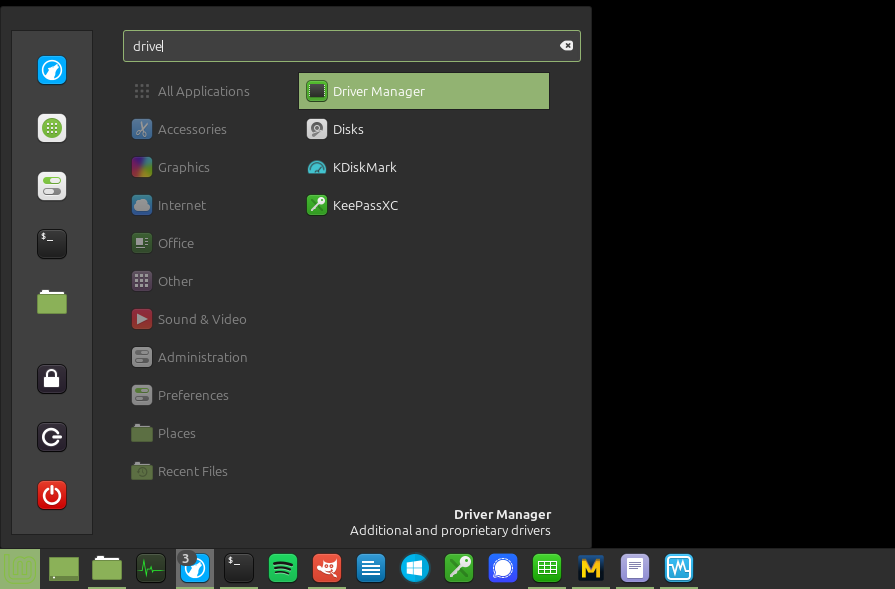Click the Windows logo icon in taskbar
This screenshot has width=895, height=589.
pyautogui.click(x=414, y=569)
